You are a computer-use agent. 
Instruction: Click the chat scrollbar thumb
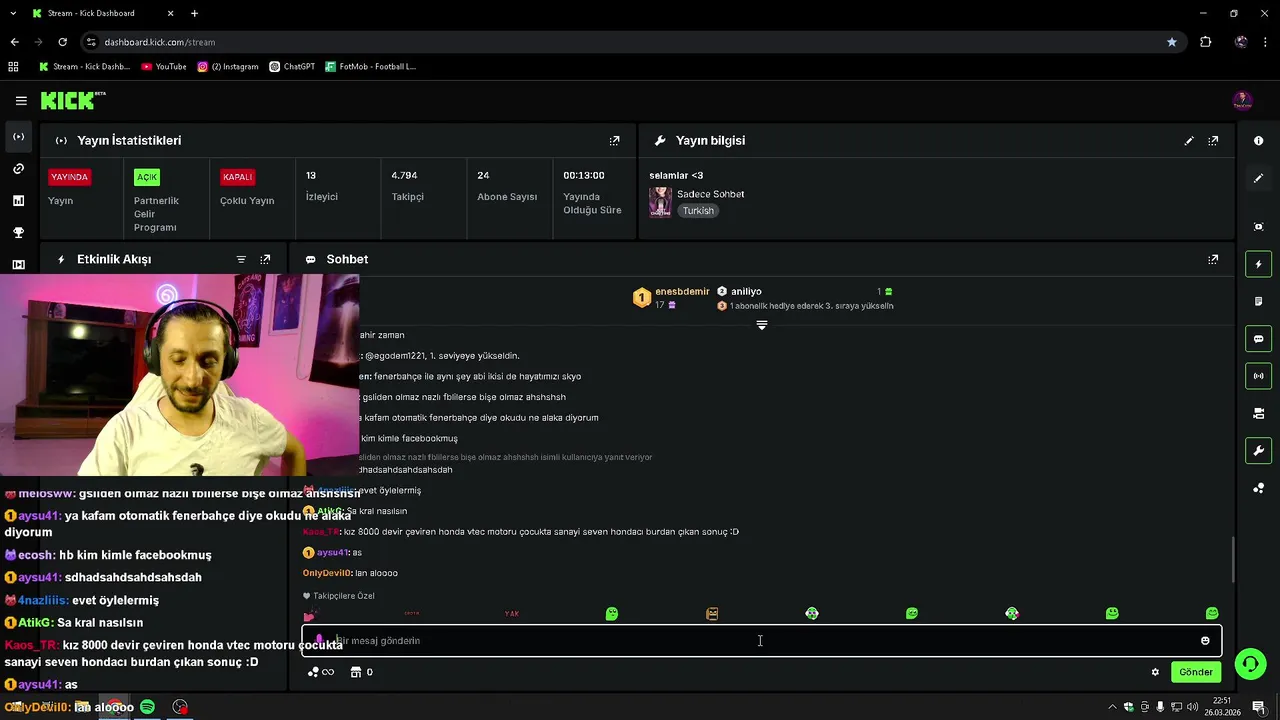[1232, 559]
